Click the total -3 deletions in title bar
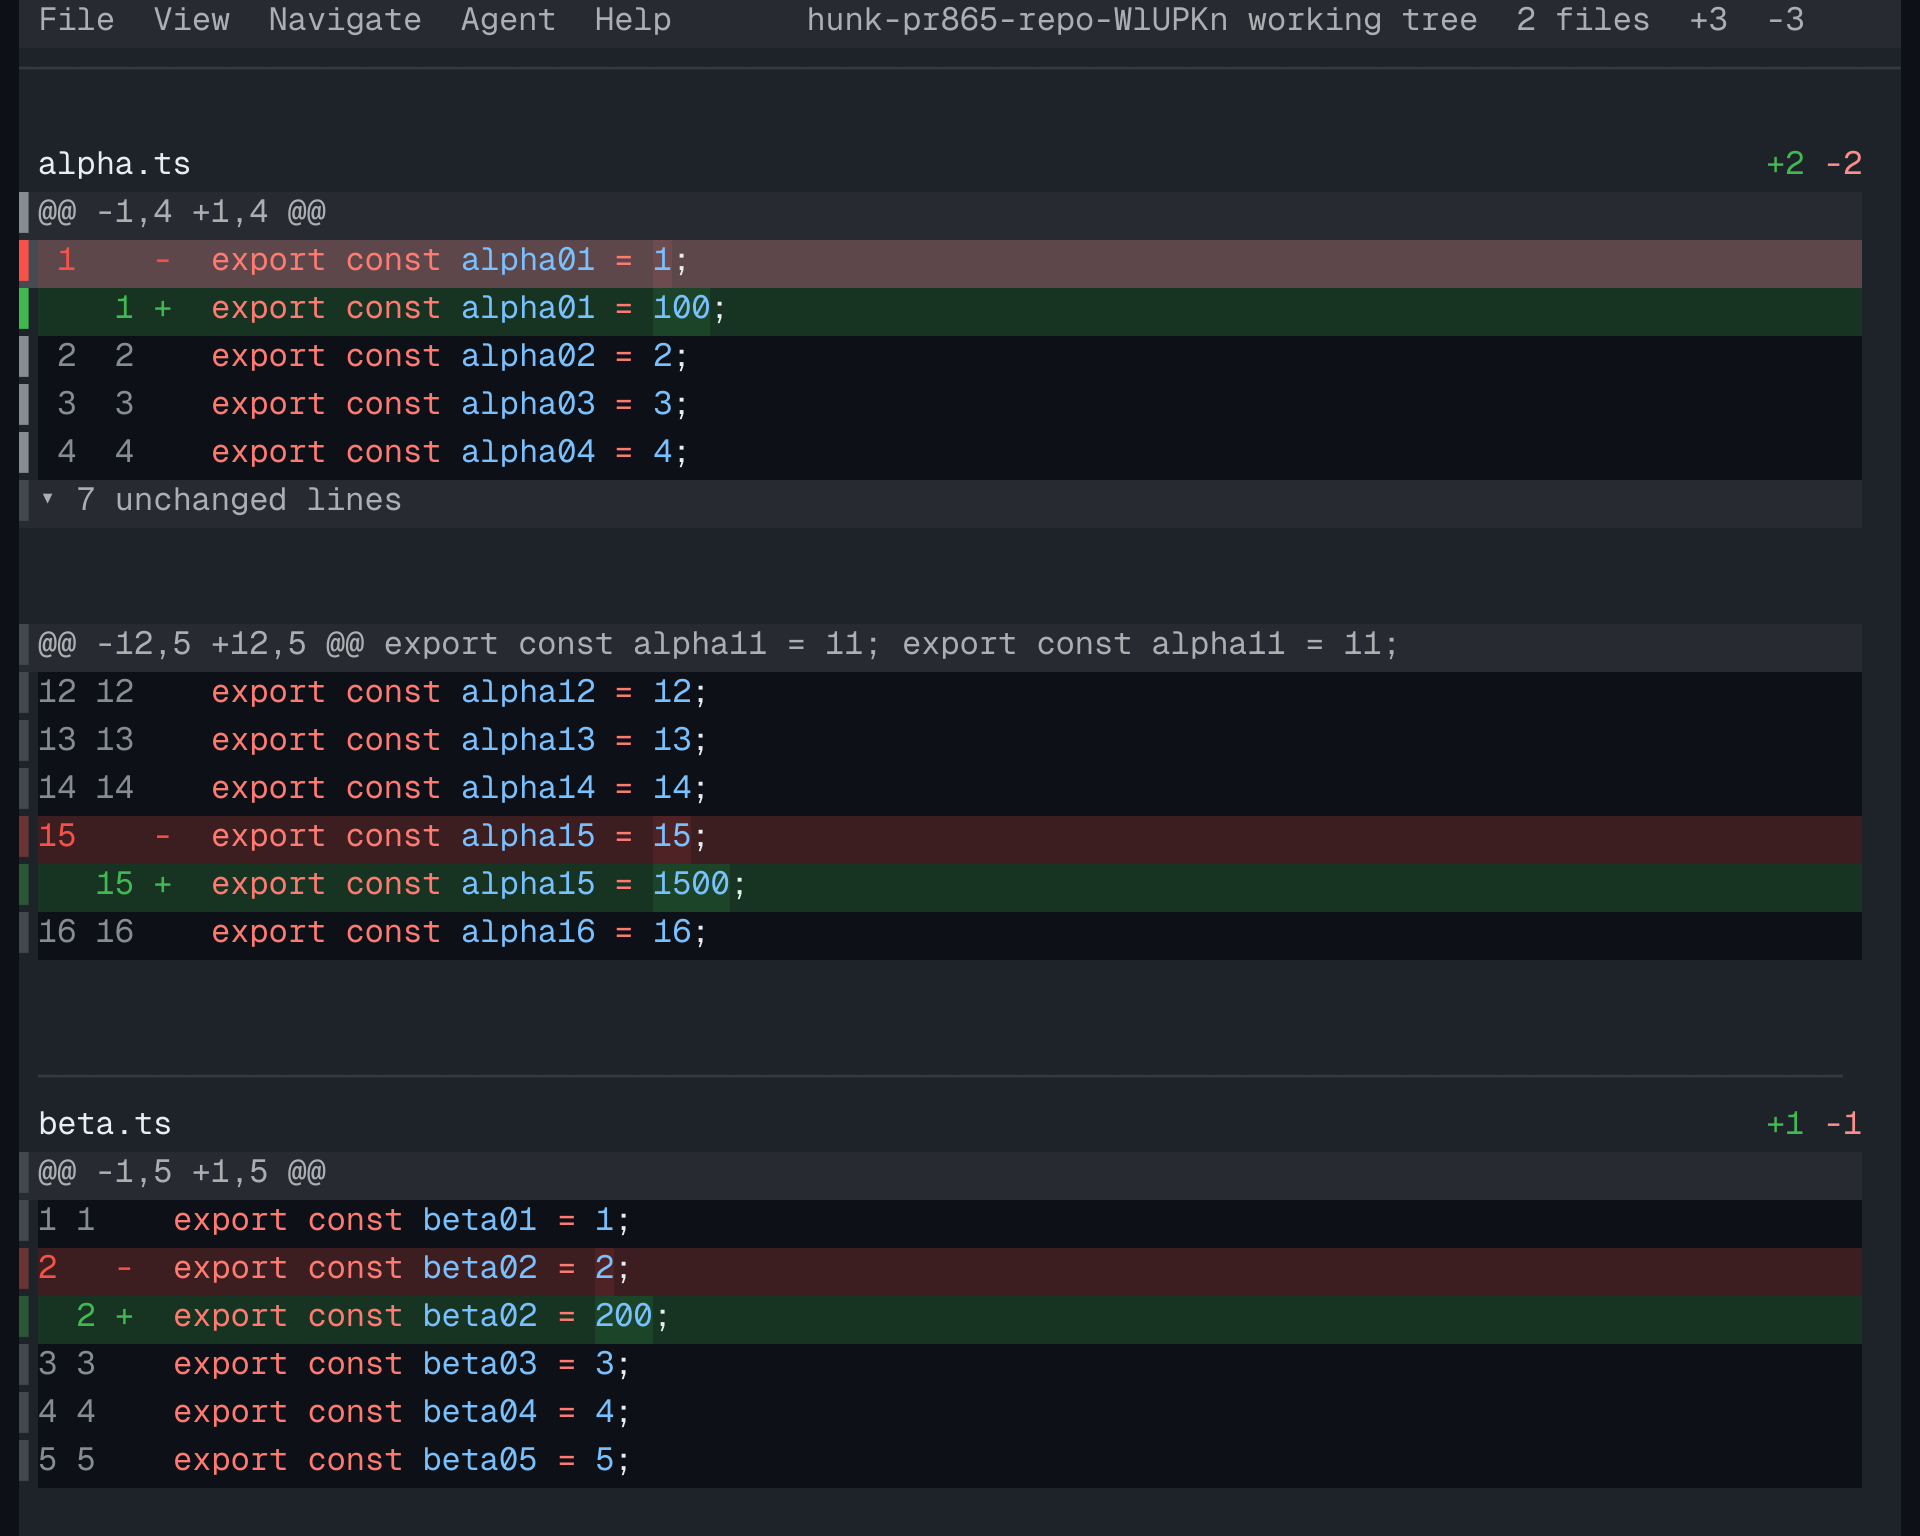This screenshot has height=1536, width=1920. (x=1785, y=20)
